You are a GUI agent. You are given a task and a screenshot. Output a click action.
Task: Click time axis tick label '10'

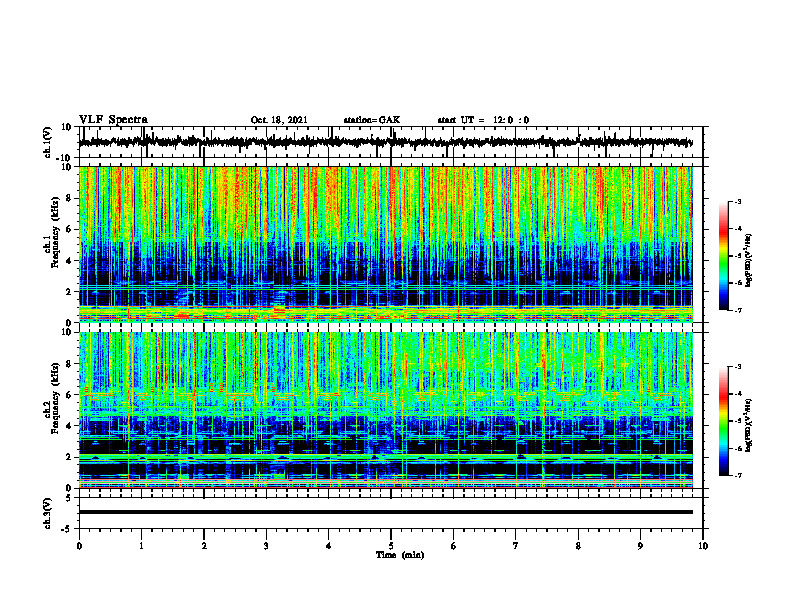click(703, 546)
